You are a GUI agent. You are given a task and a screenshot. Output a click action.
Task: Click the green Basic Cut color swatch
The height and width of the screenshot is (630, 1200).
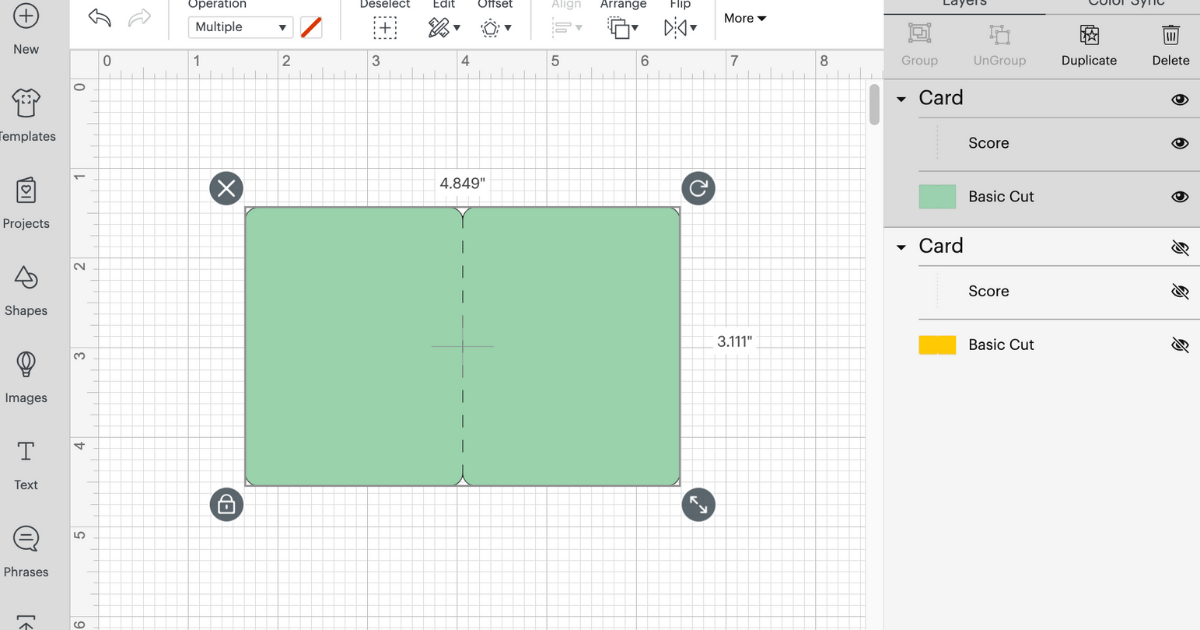(937, 197)
